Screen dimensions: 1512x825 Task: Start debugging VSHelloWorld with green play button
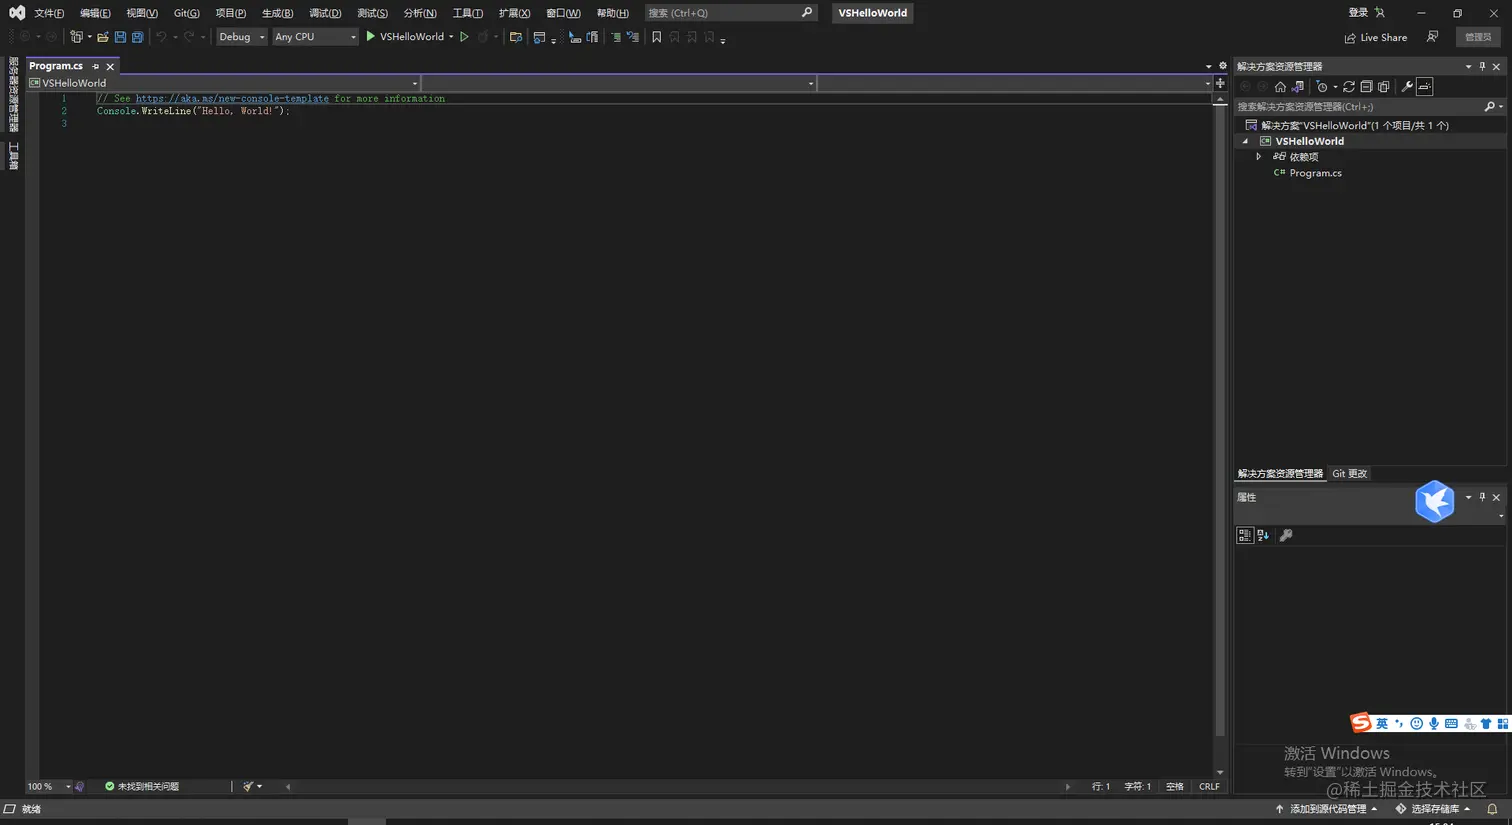370,37
